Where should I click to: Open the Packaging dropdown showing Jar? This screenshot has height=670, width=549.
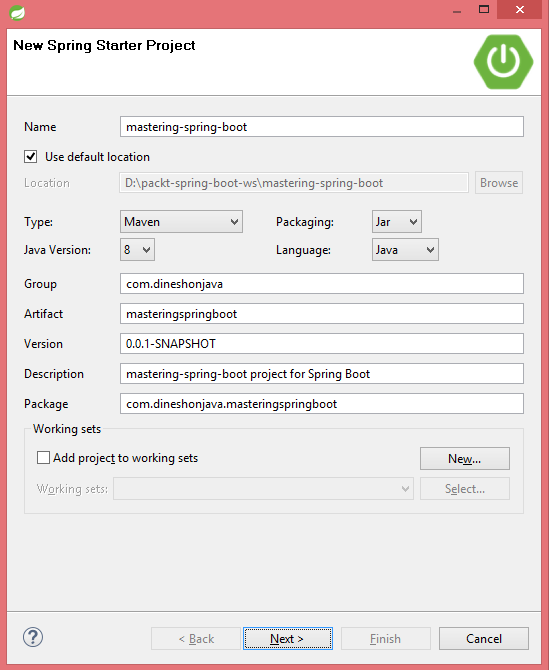pos(396,222)
